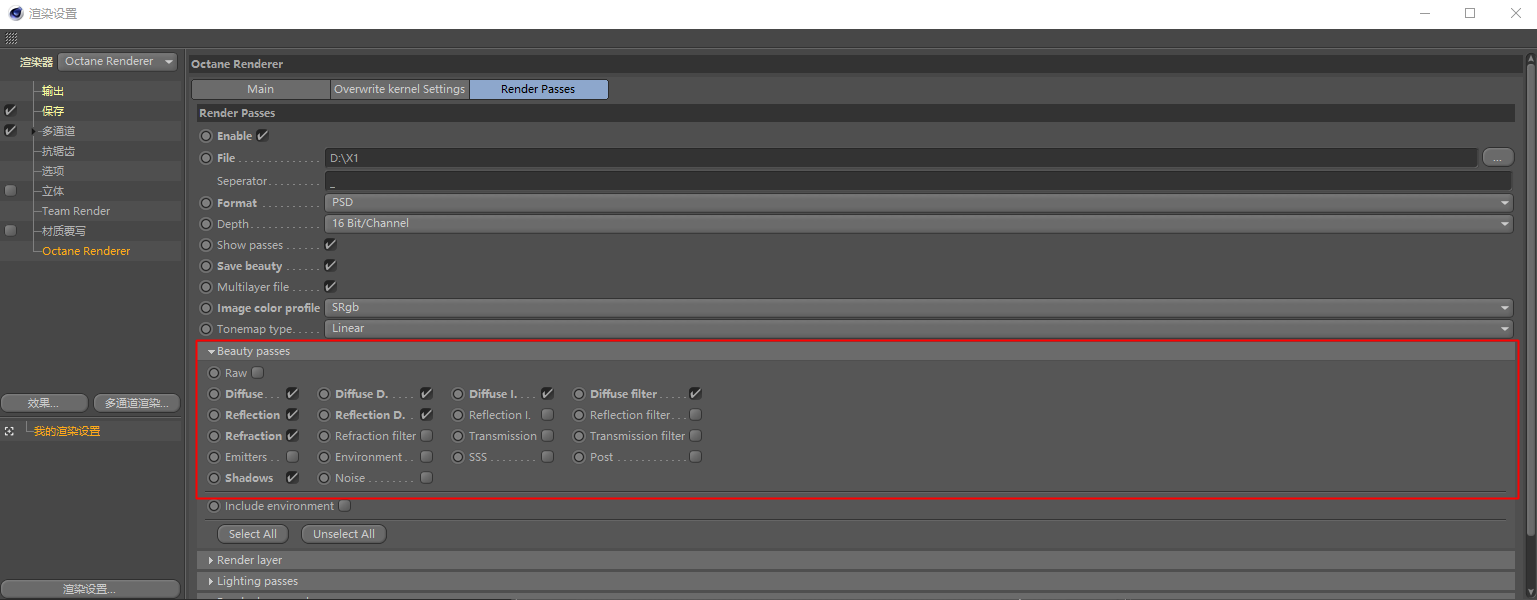Select Team Render in settings list
Viewport: 1537px width, 600px height.
pyautogui.click(x=76, y=211)
